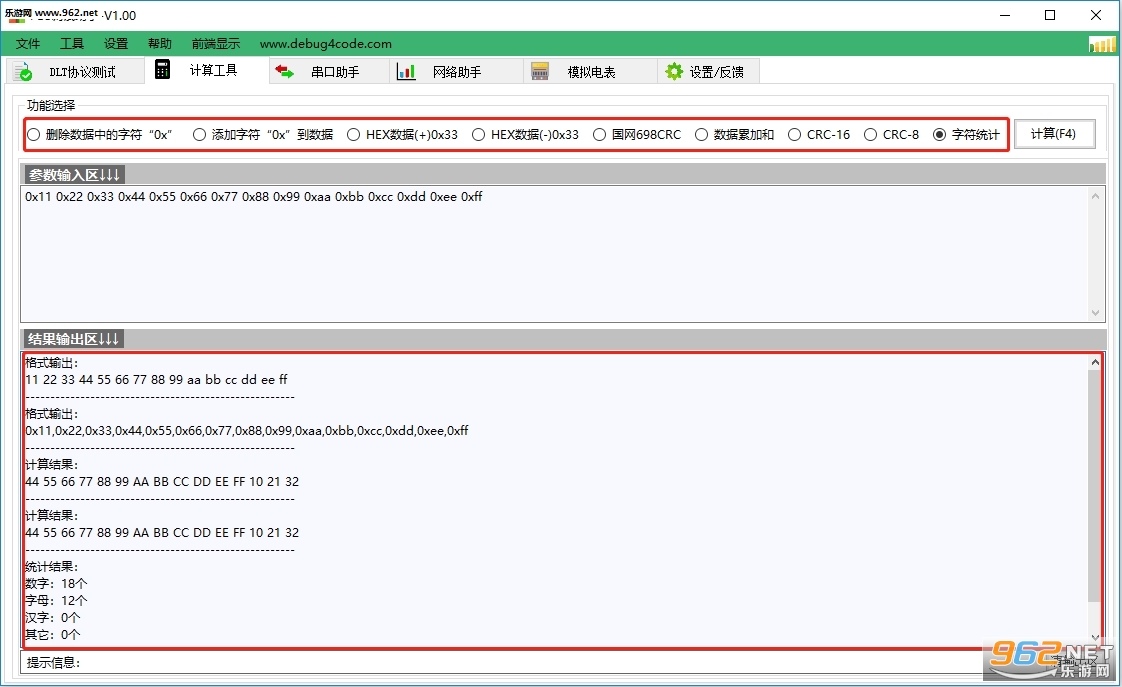Click the bar chart network assistant icon
This screenshot has height=687, width=1122.
(x=406, y=72)
